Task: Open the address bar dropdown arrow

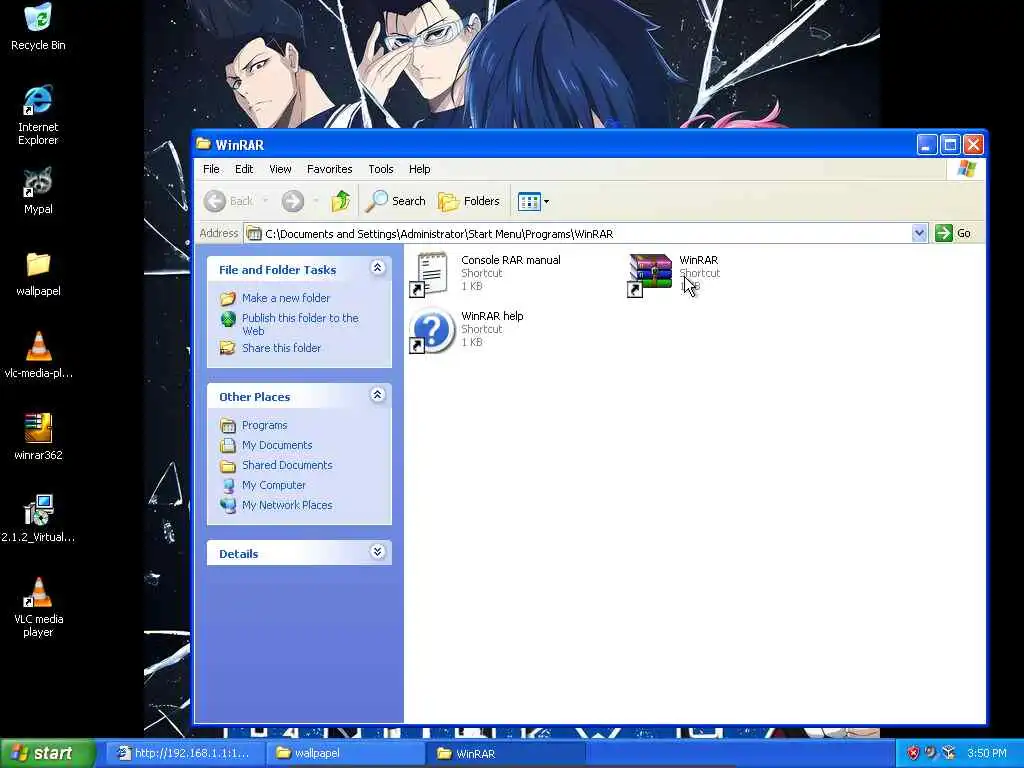Action: [x=919, y=233]
